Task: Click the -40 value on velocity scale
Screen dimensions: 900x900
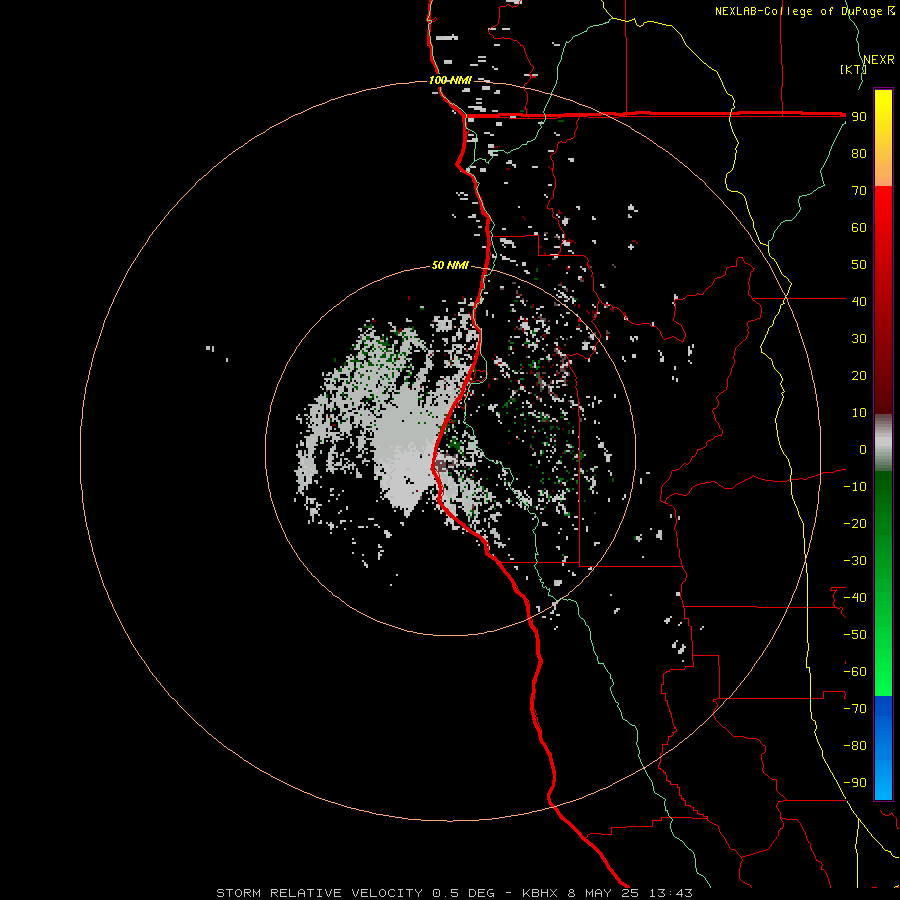Action: (855, 598)
